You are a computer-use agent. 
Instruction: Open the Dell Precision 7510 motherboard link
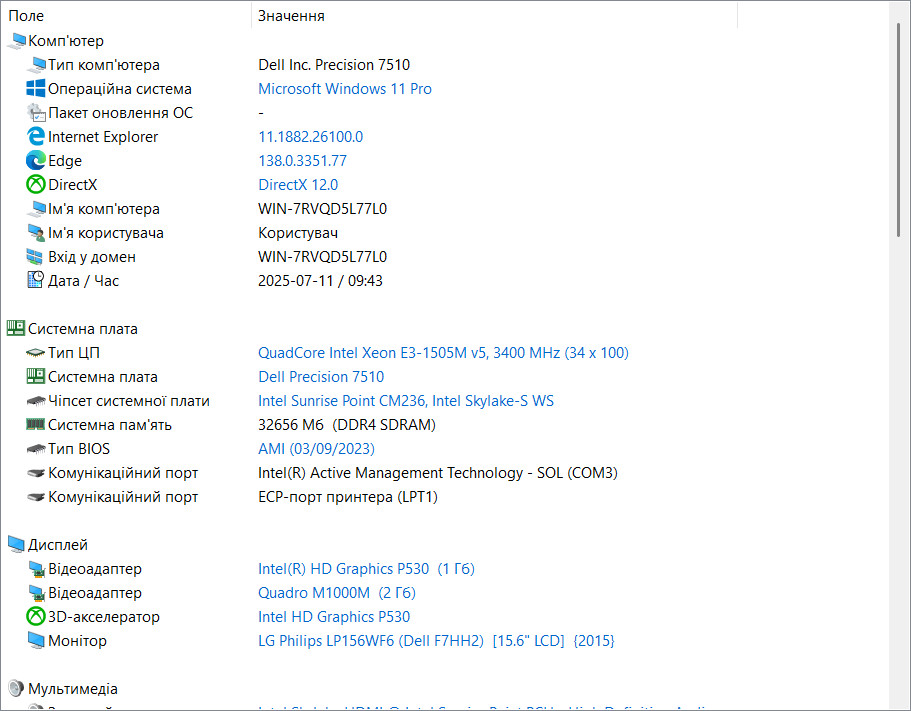(321, 376)
